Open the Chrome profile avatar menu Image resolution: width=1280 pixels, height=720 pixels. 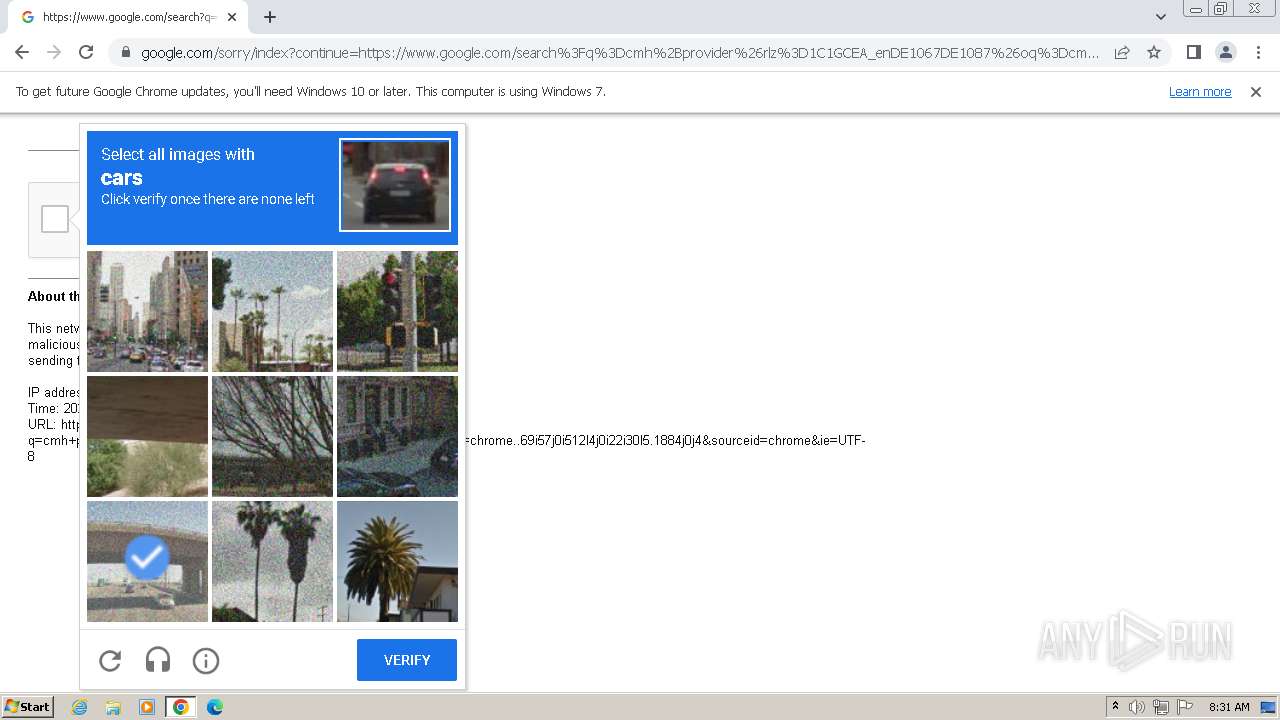click(x=1225, y=52)
